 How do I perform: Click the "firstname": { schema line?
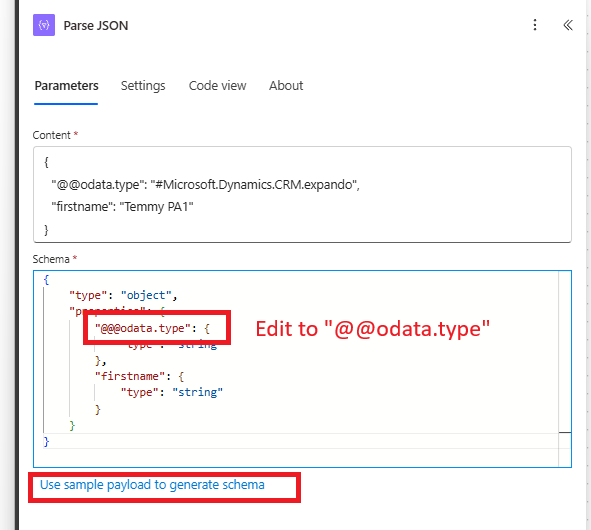[139, 376]
